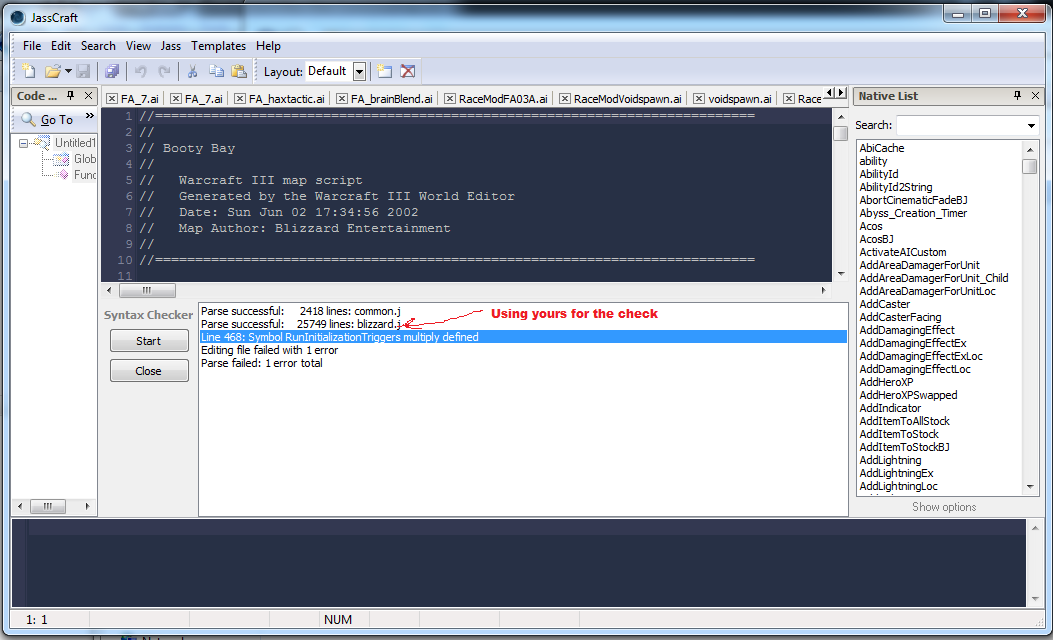1053x640 pixels.
Task: Click the 'Editing file failed with 1 error' line
Action: (x=269, y=350)
